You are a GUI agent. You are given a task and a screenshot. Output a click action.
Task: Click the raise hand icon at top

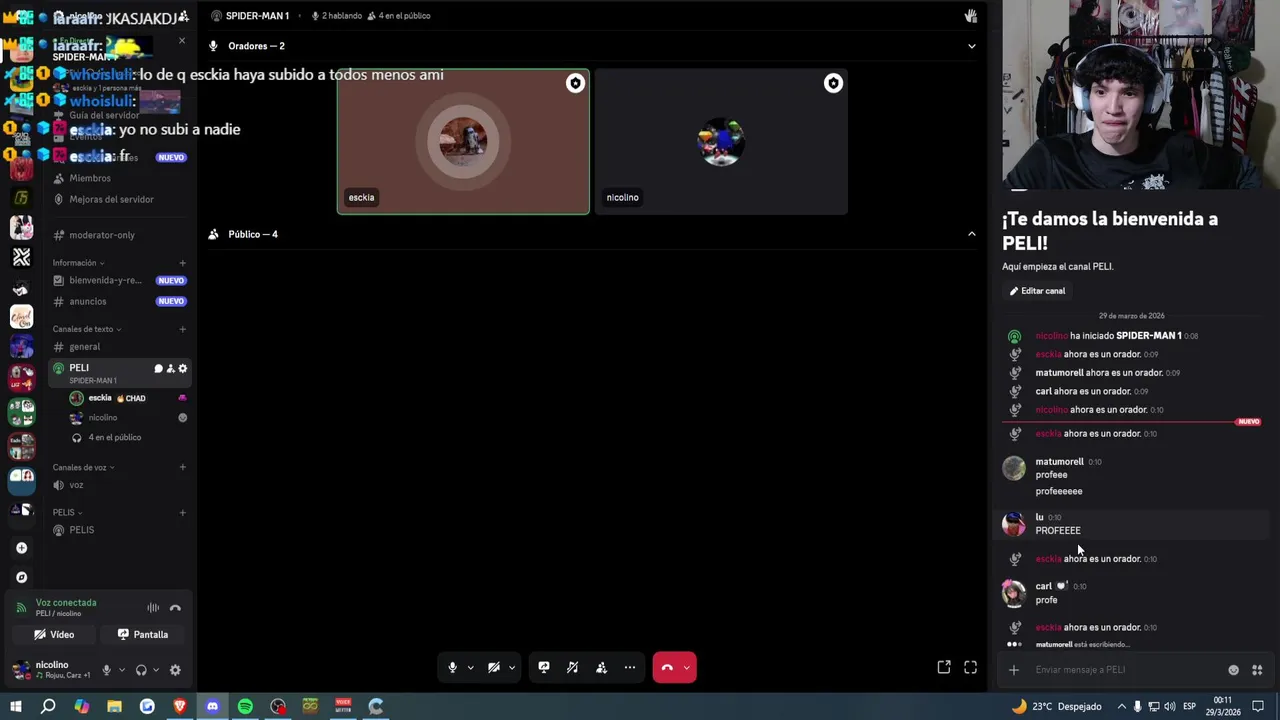coord(970,16)
